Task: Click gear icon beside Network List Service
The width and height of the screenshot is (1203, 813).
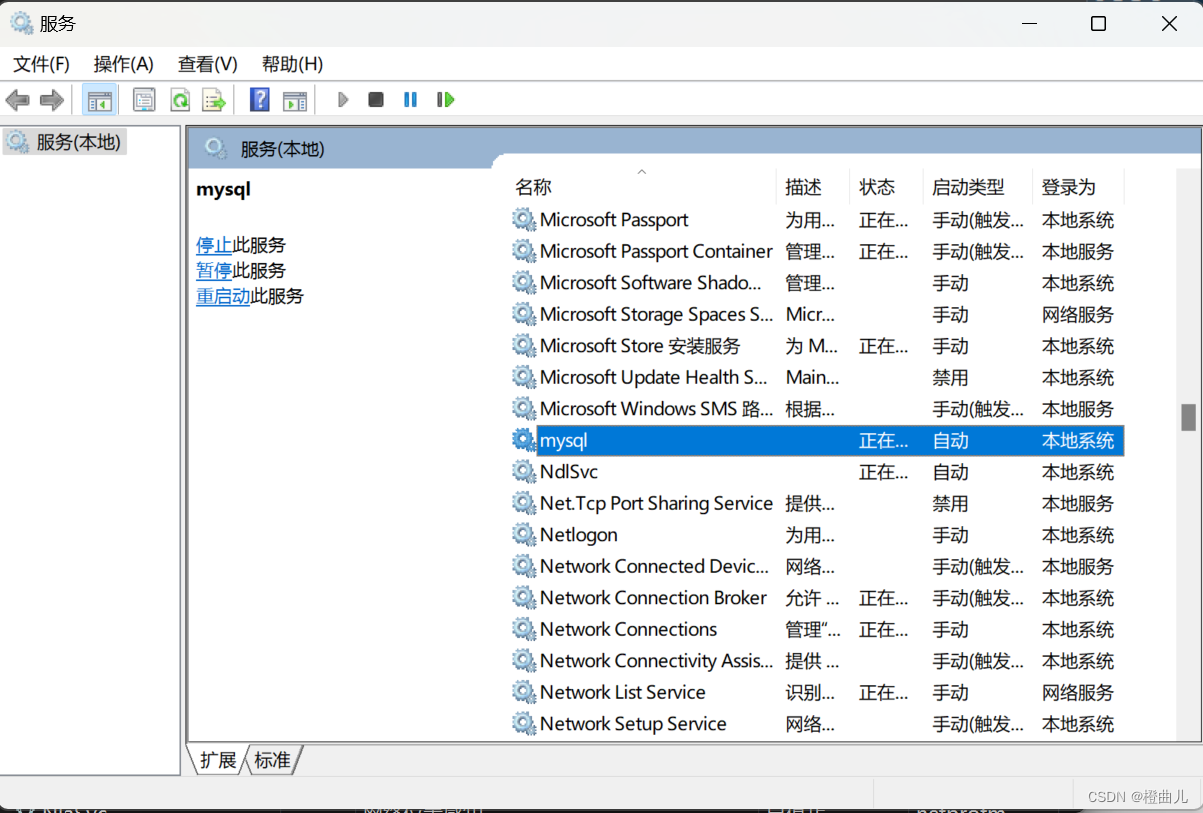Action: coord(524,692)
